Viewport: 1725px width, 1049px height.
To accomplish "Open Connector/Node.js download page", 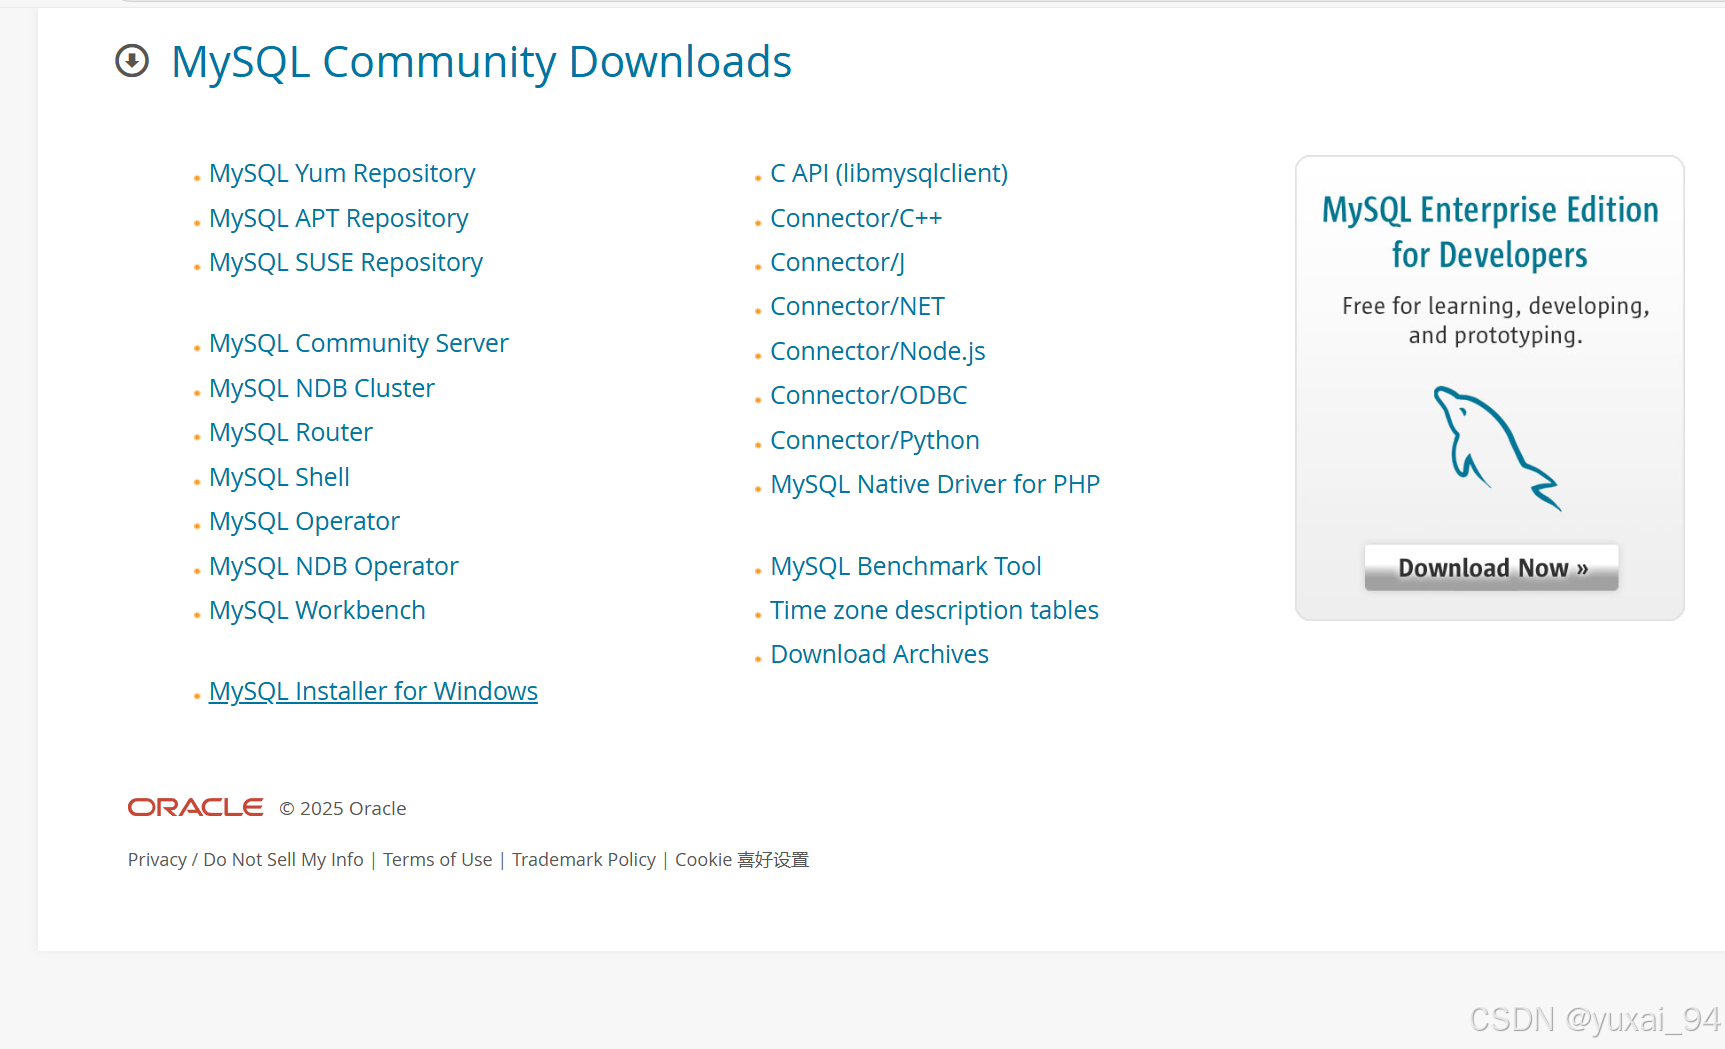I will pos(877,350).
